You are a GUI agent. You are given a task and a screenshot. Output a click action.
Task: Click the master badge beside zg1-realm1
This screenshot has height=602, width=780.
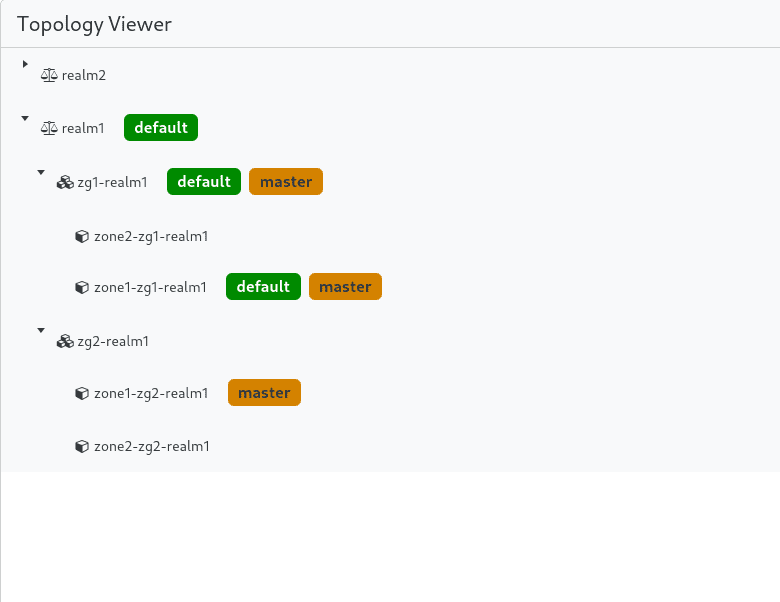pyautogui.click(x=286, y=182)
